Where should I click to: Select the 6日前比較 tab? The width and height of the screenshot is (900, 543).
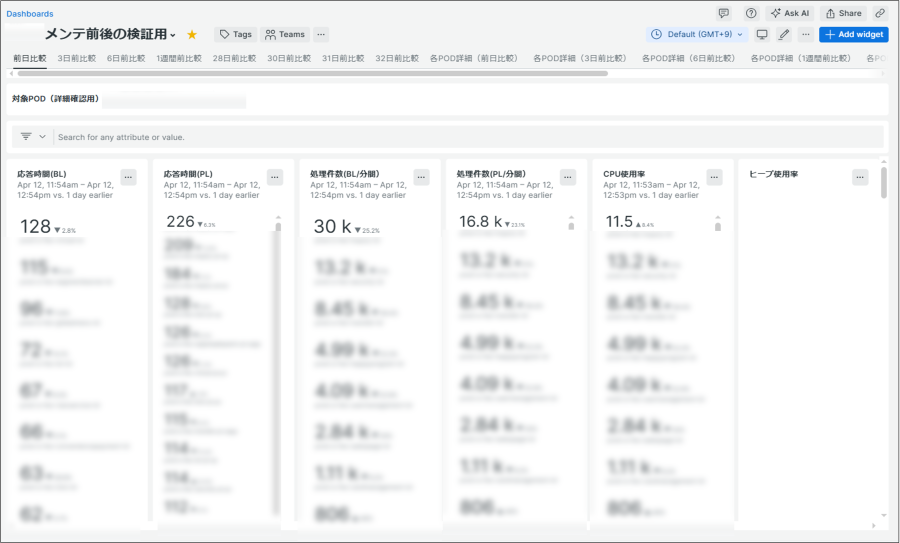coord(126,59)
